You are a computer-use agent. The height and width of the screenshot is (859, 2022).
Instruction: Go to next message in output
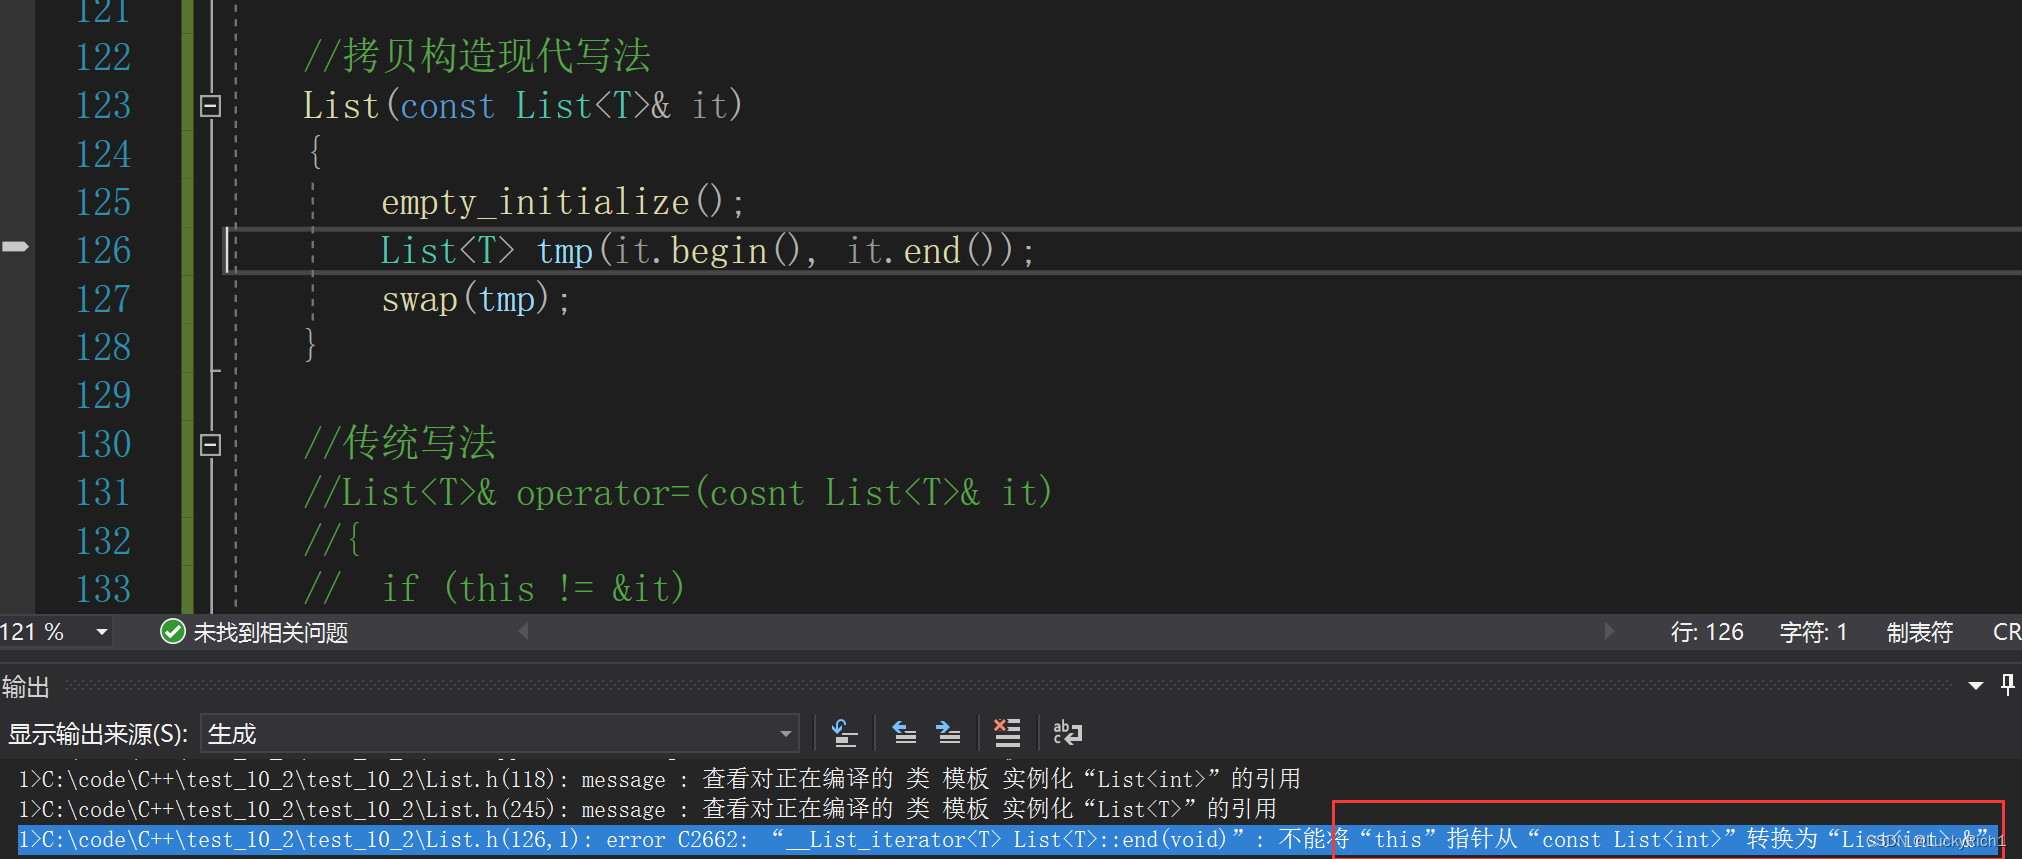pyautogui.click(x=948, y=733)
